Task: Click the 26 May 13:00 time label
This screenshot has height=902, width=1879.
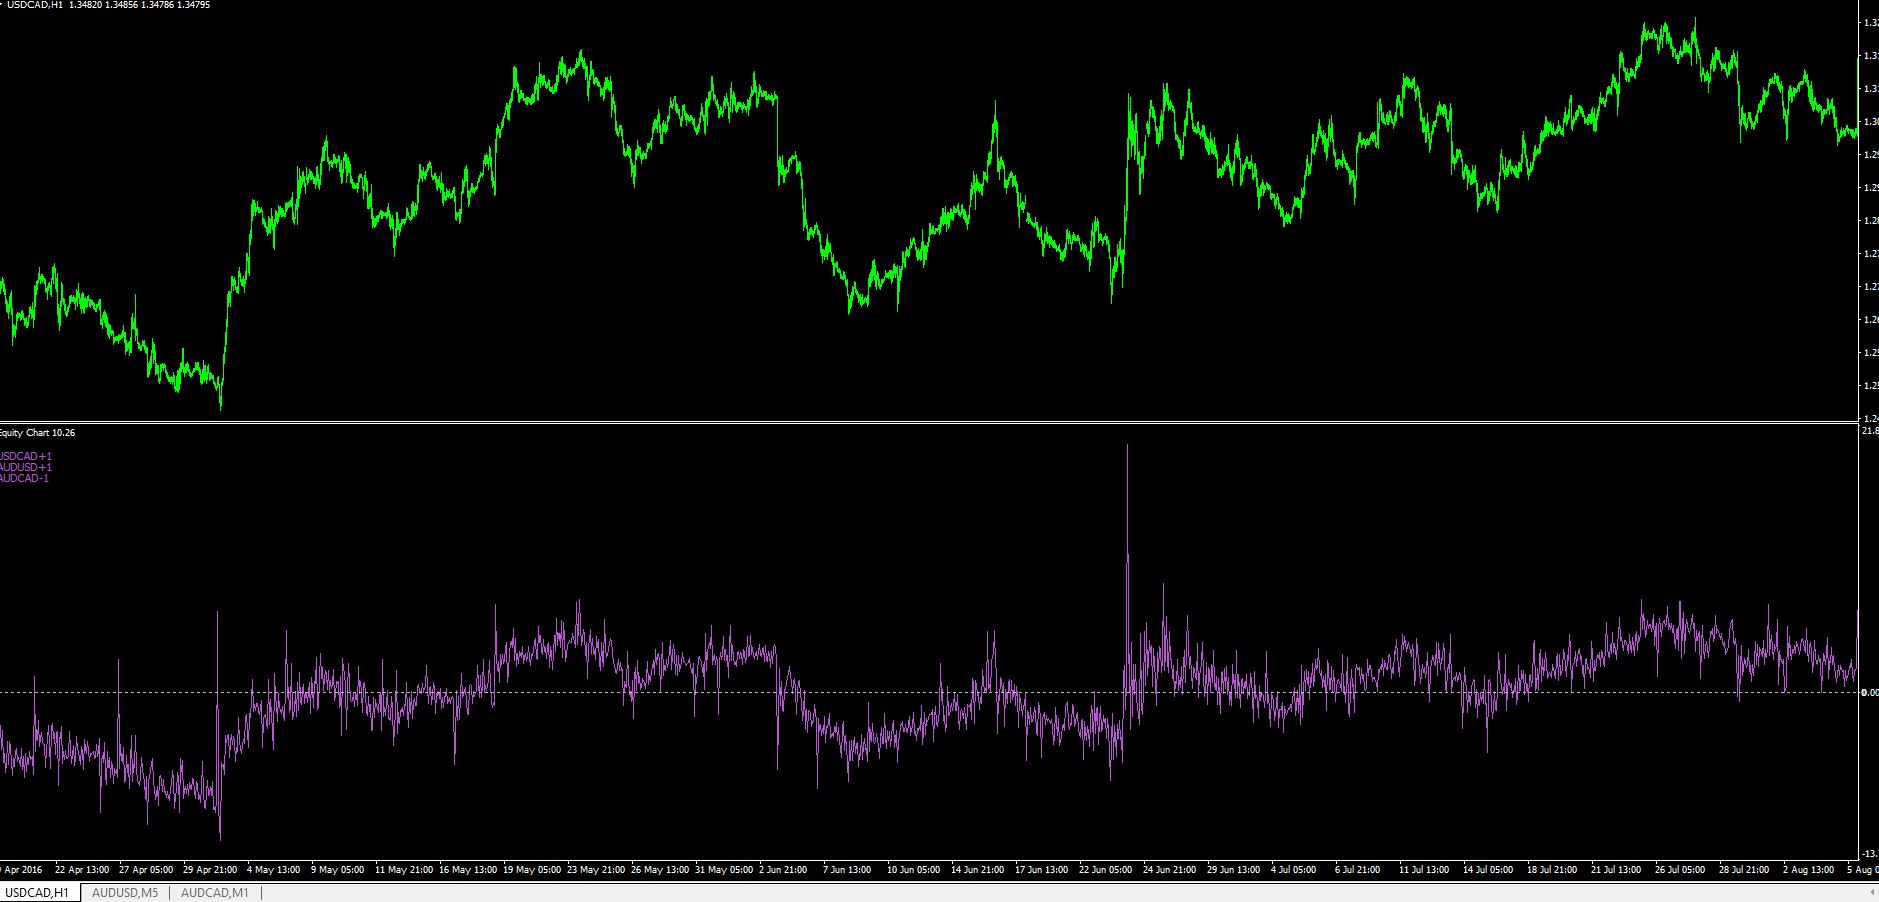Action: coord(660,869)
